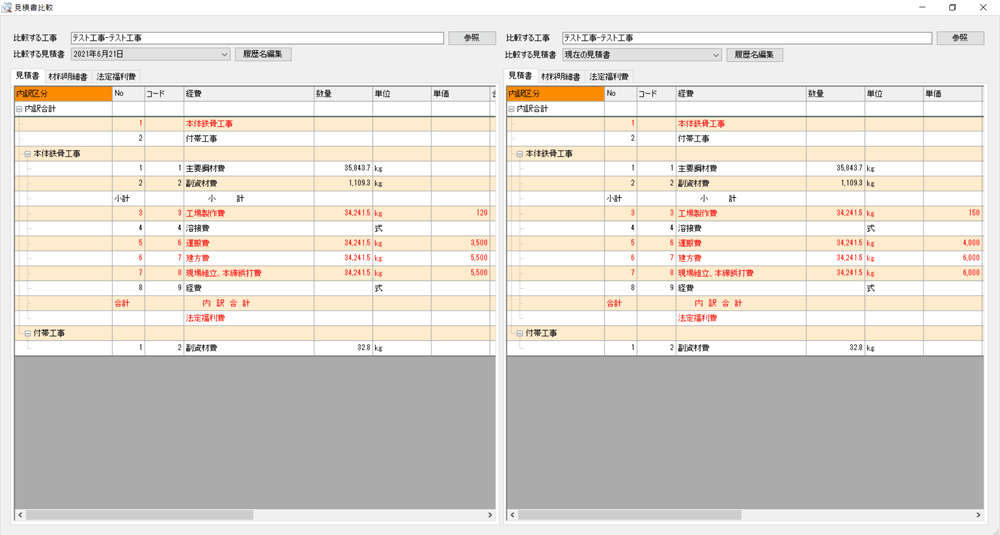
Task: Select the 見積書 tab in right panel
Action: tap(520, 76)
